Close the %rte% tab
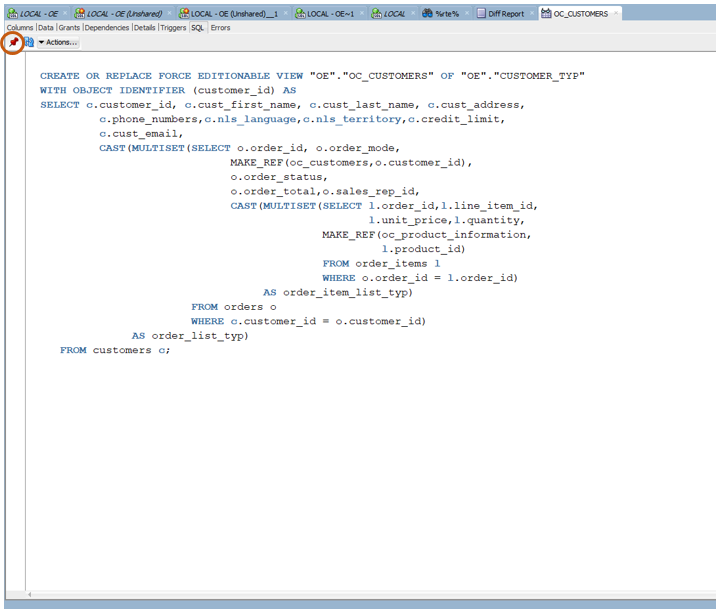Screen dimensions: 722x612 click(x=467, y=13)
